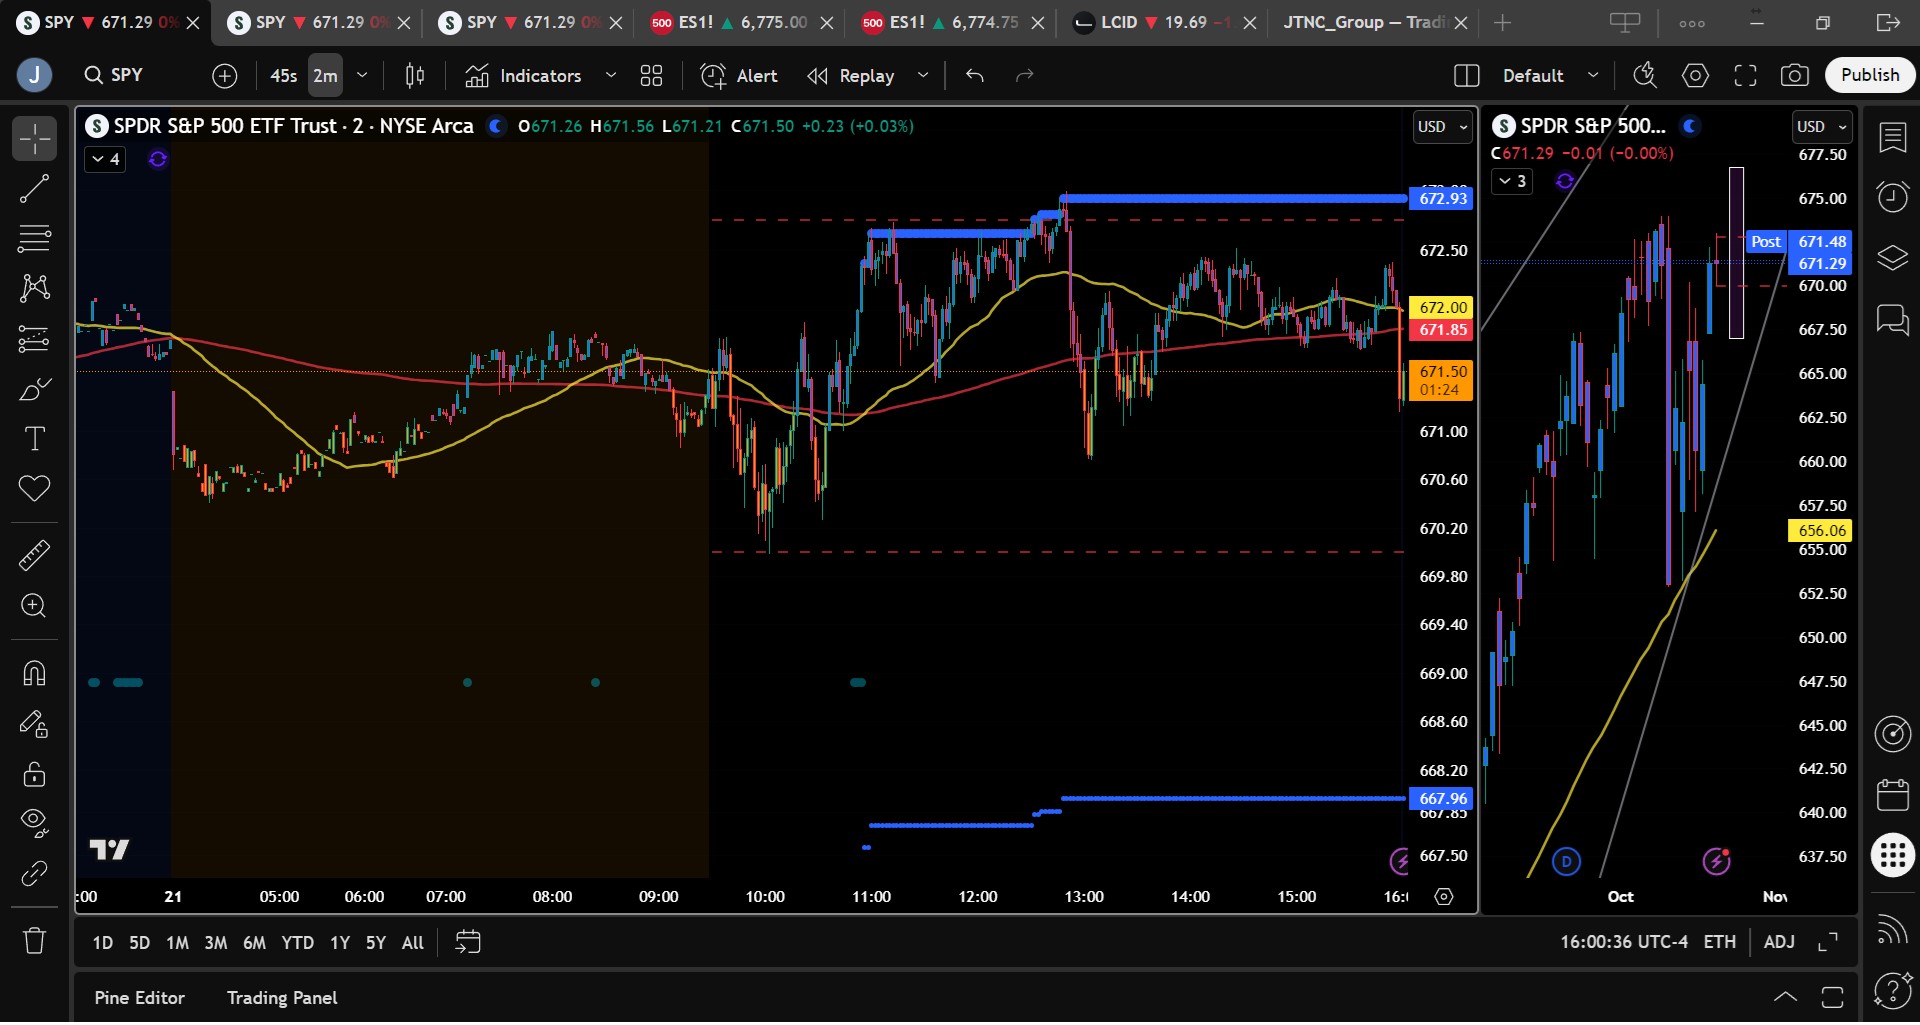Image resolution: width=1920 pixels, height=1025 pixels.
Task: Redo the last chart action
Action: tap(1024, 75)
